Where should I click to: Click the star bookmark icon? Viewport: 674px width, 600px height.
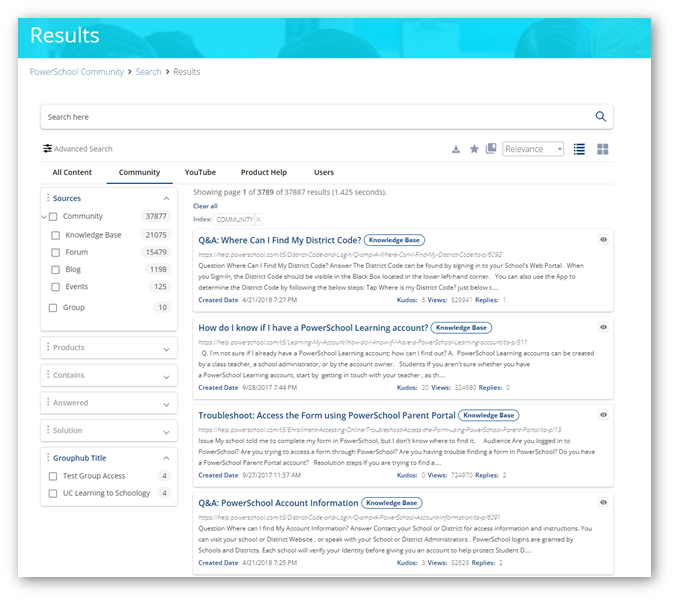pos(474,149)
